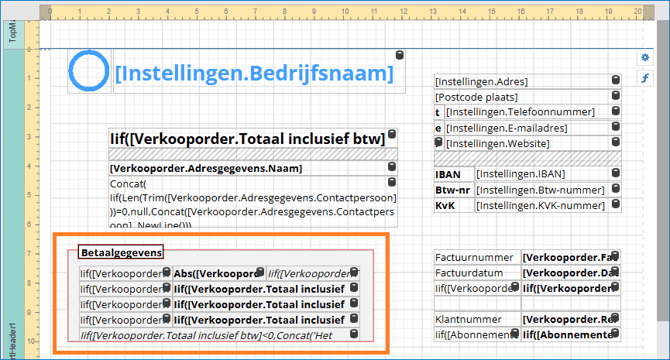The width and height of the screenshot is (670, 360).
Task: Click database icon beside E-mailadres field
Action: click(x=615, y=126)
